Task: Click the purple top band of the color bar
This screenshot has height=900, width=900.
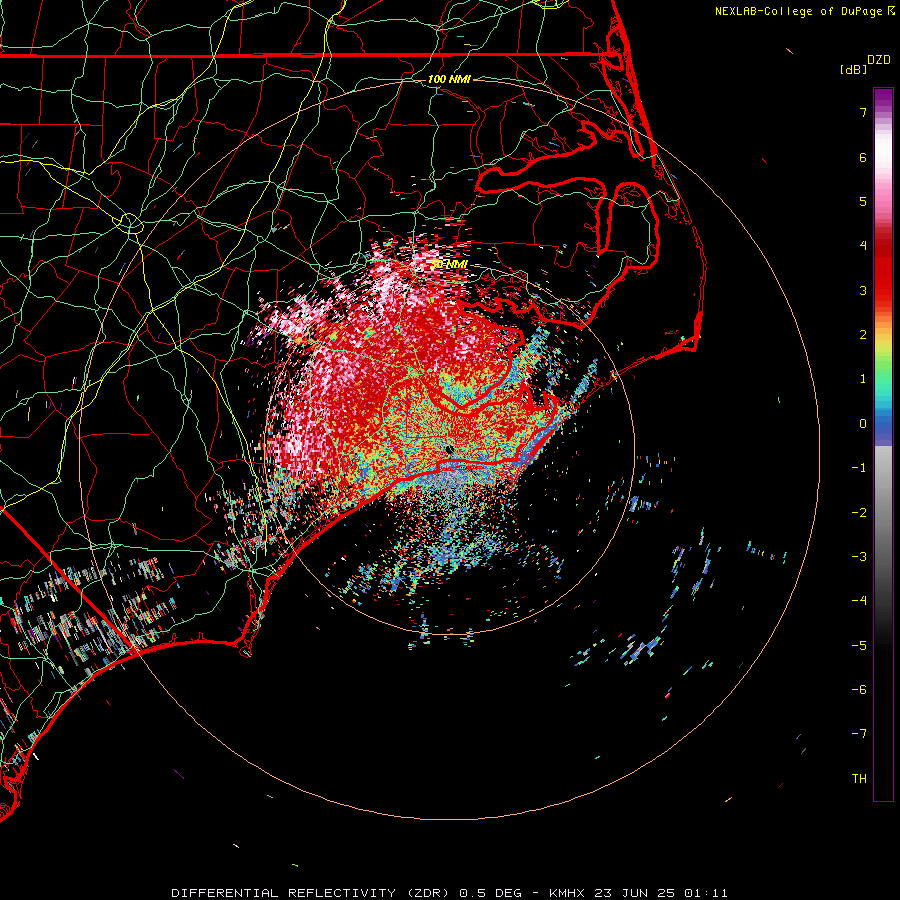Action: [x=883, y=98]
